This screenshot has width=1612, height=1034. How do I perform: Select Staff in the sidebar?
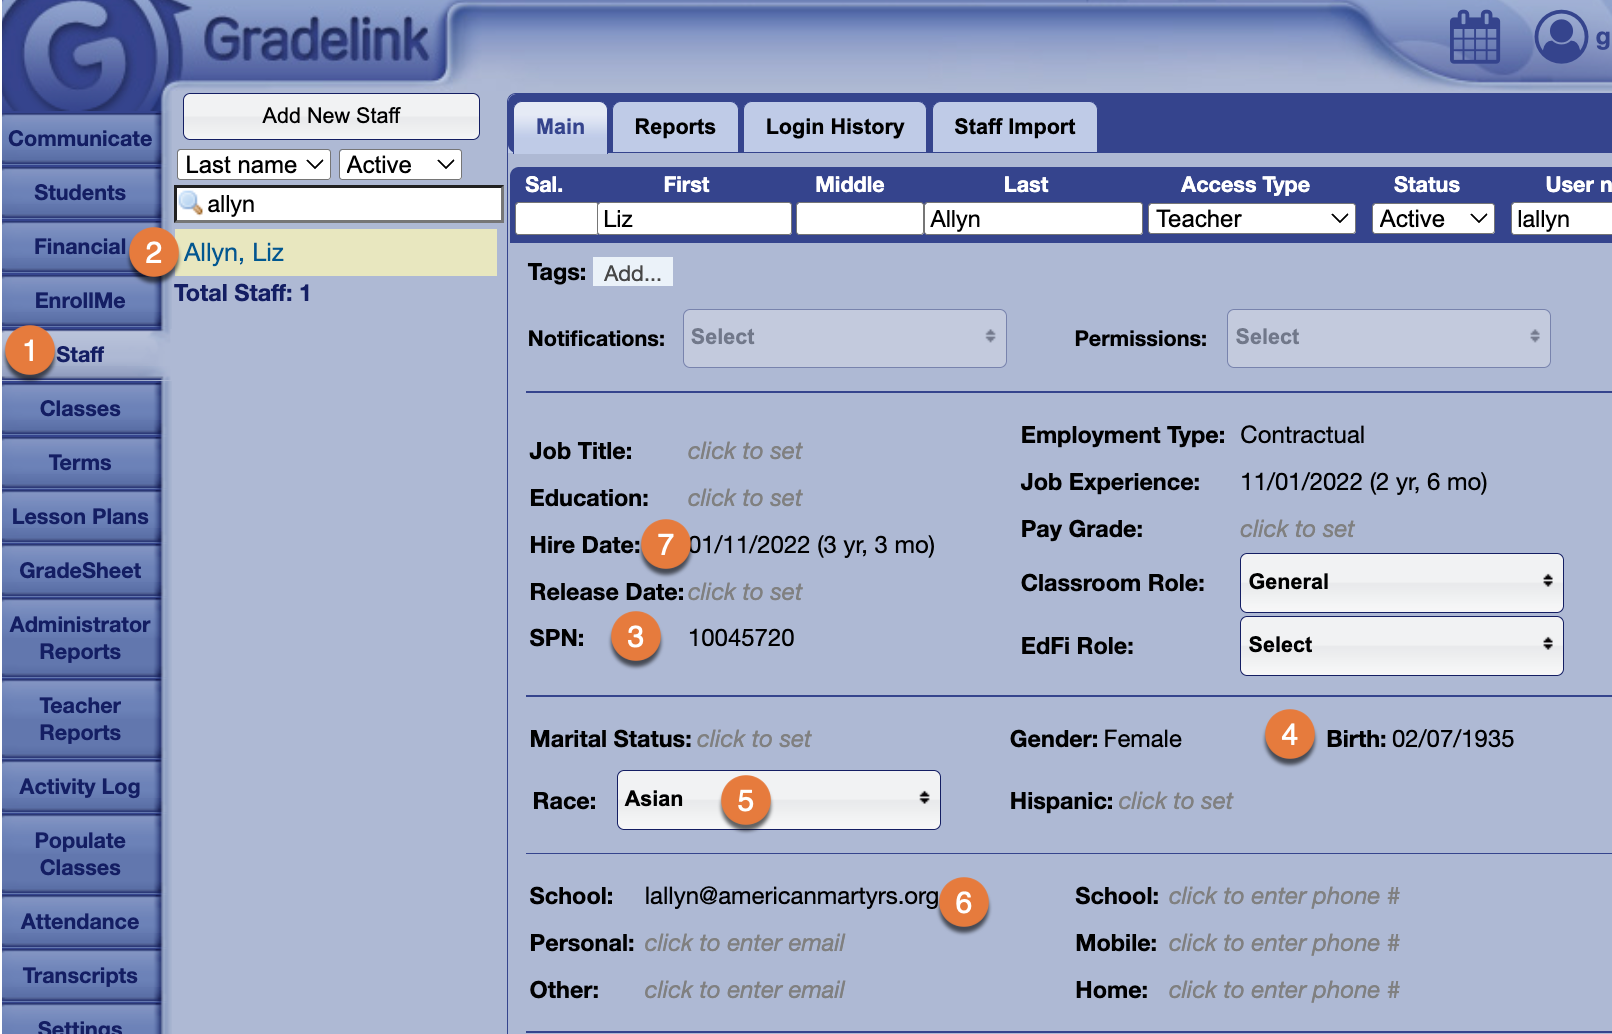coord(80,355)
